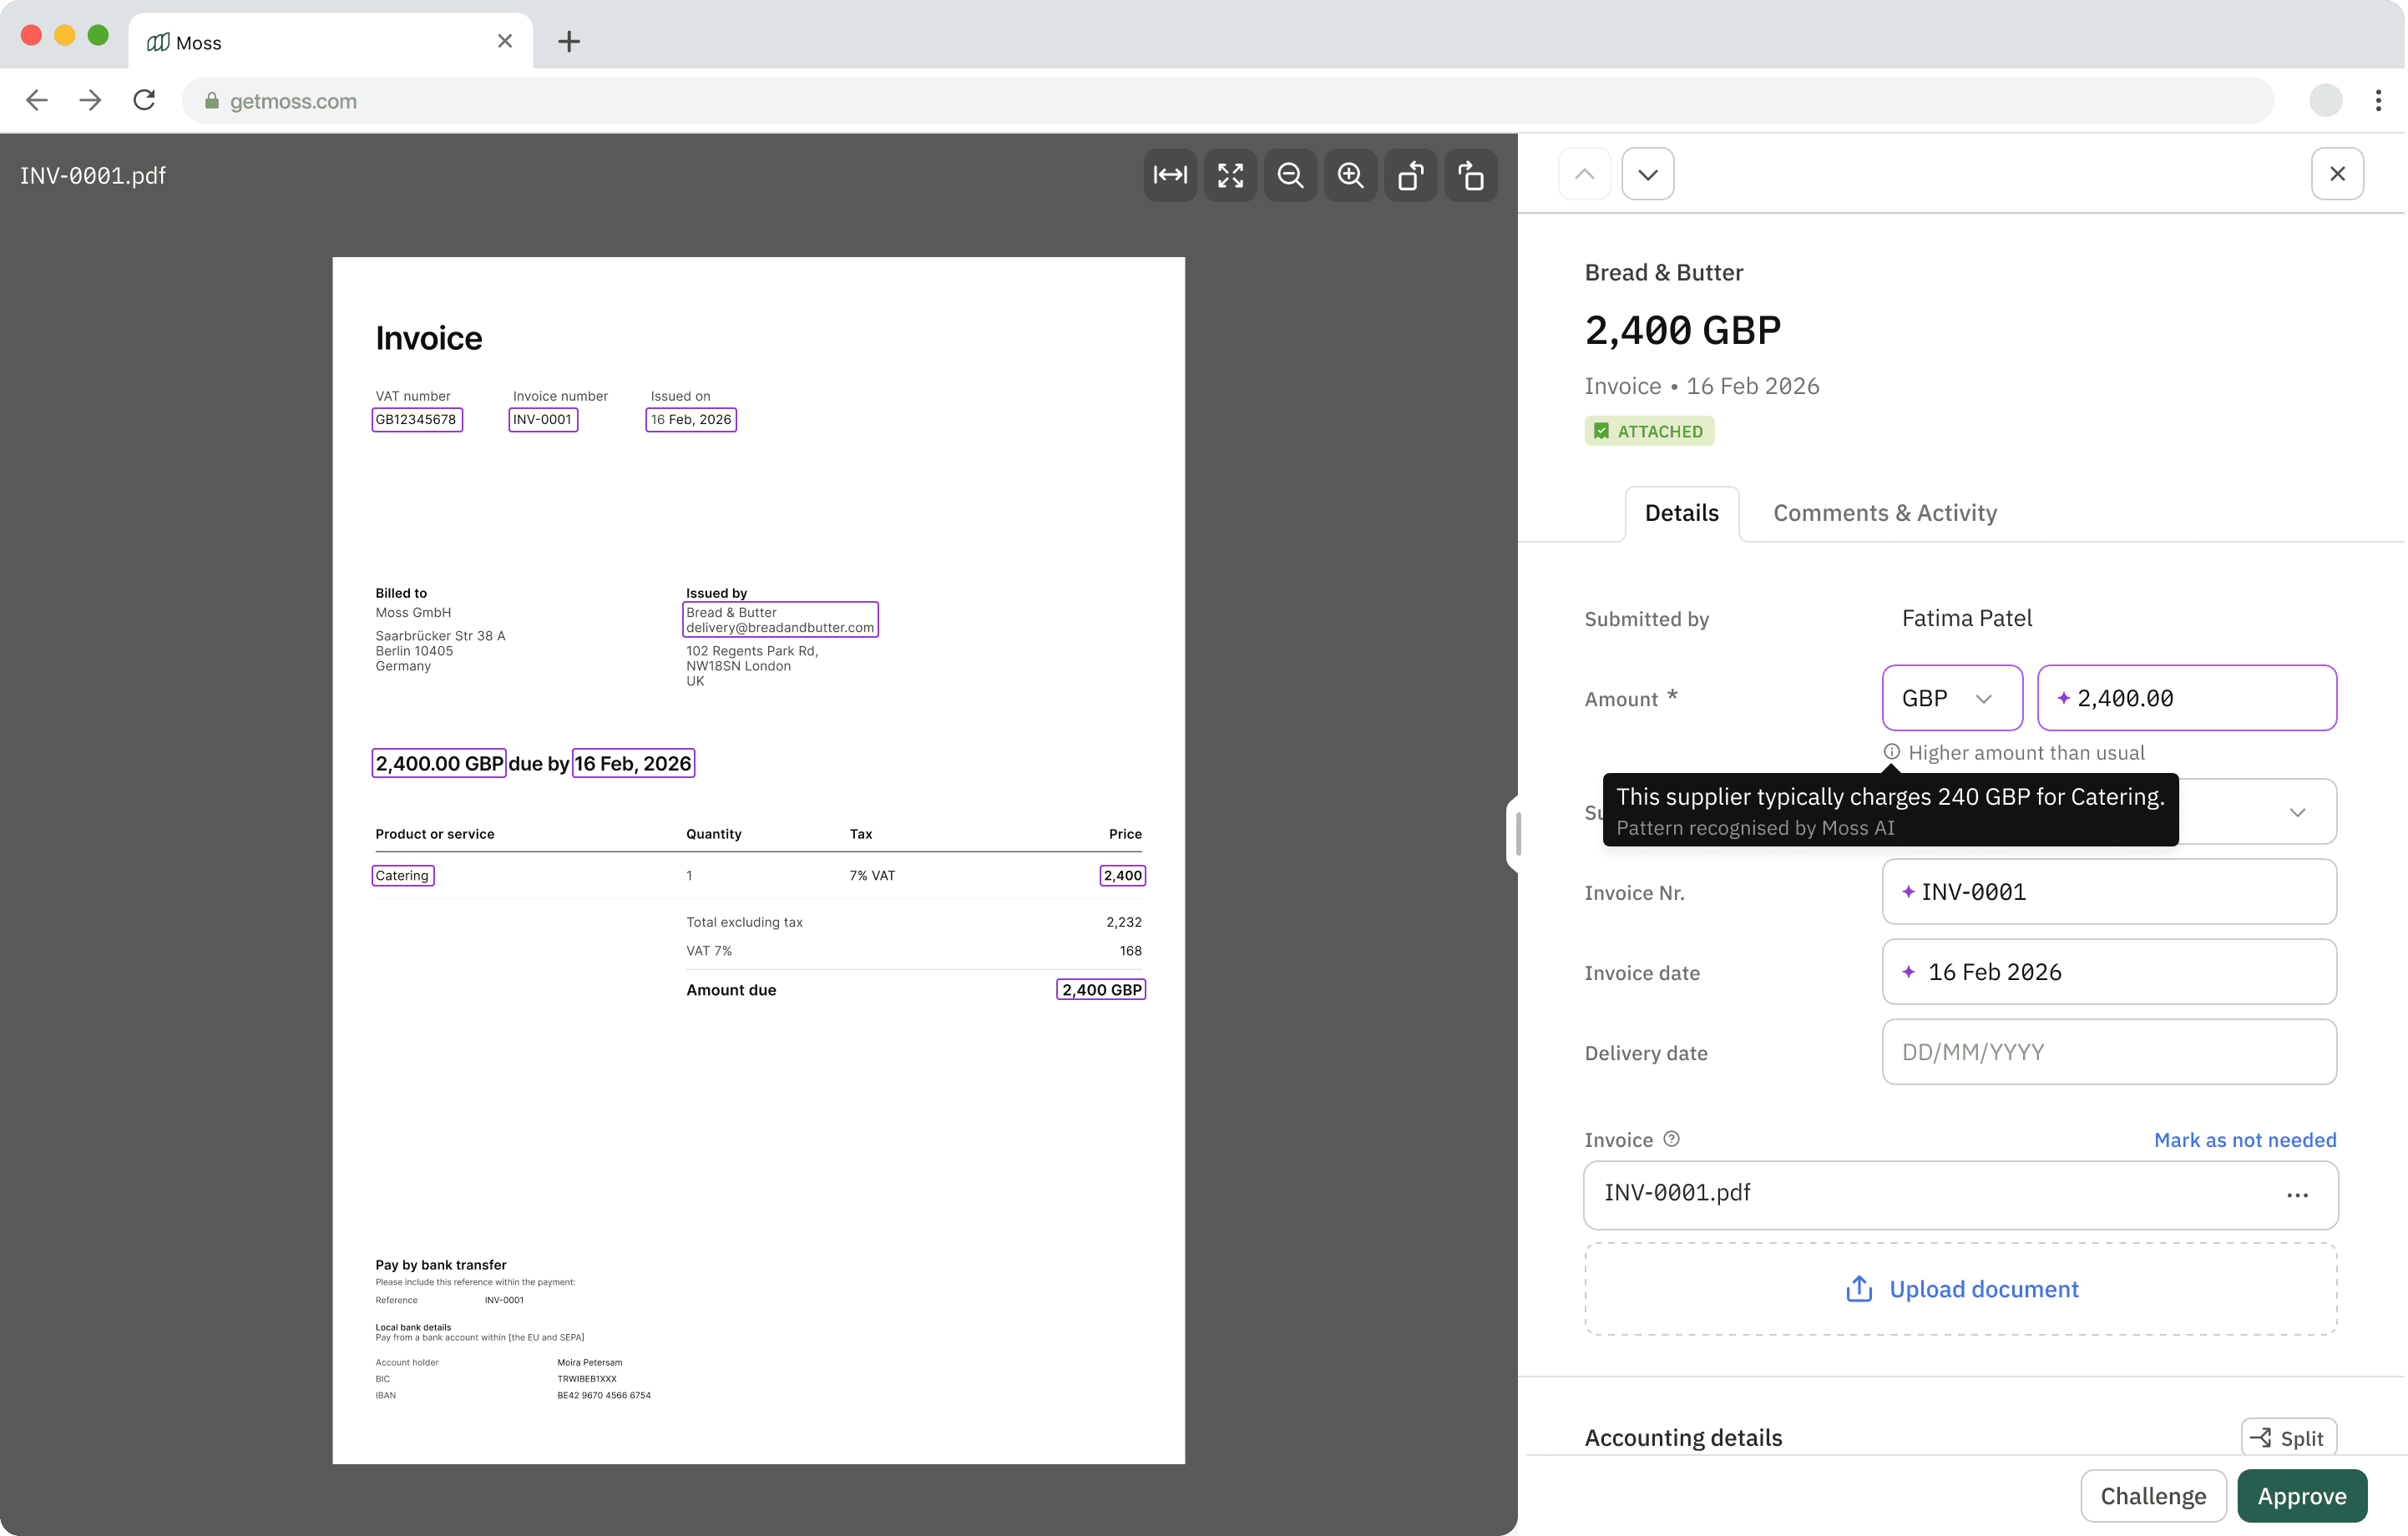Click the info icon beside Higher amount warning
The image size is (2408, 1536).
pos(1891,752)
